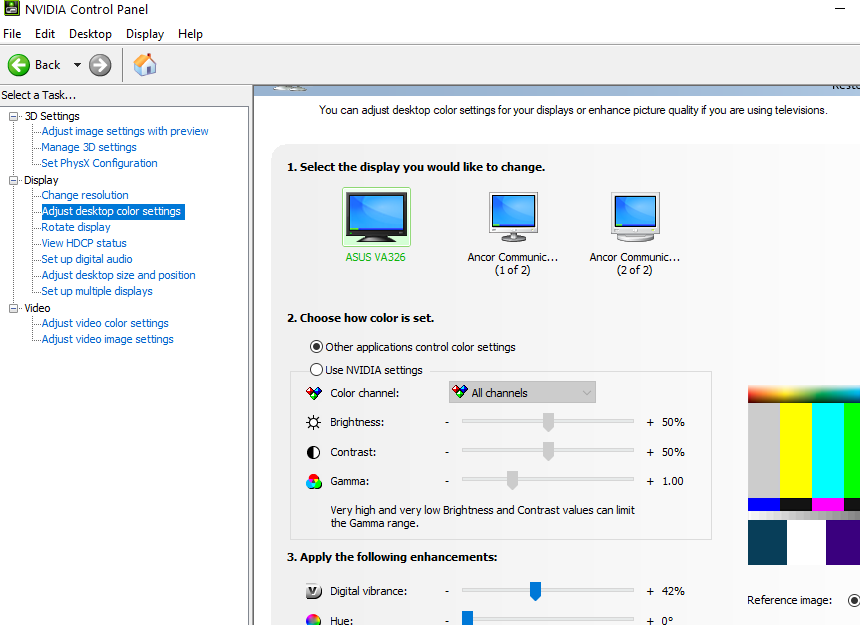Viewport: 860px width, 625px height.
Task: Click the Digital vibrance slider handle
Action: pyautogui.click(x=535, y=591)
